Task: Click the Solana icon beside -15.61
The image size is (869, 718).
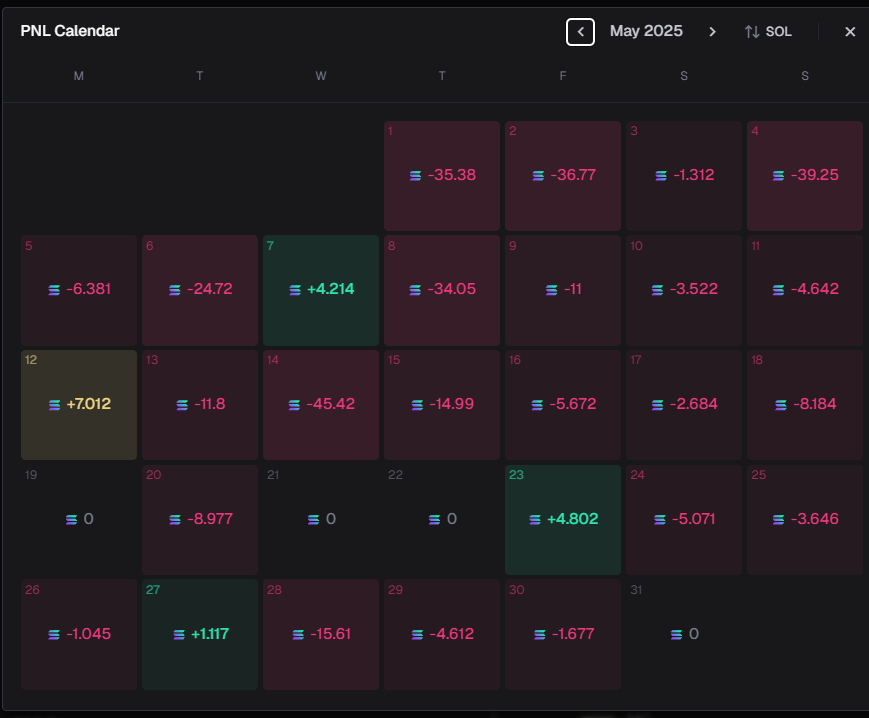Action: (298, 634)
